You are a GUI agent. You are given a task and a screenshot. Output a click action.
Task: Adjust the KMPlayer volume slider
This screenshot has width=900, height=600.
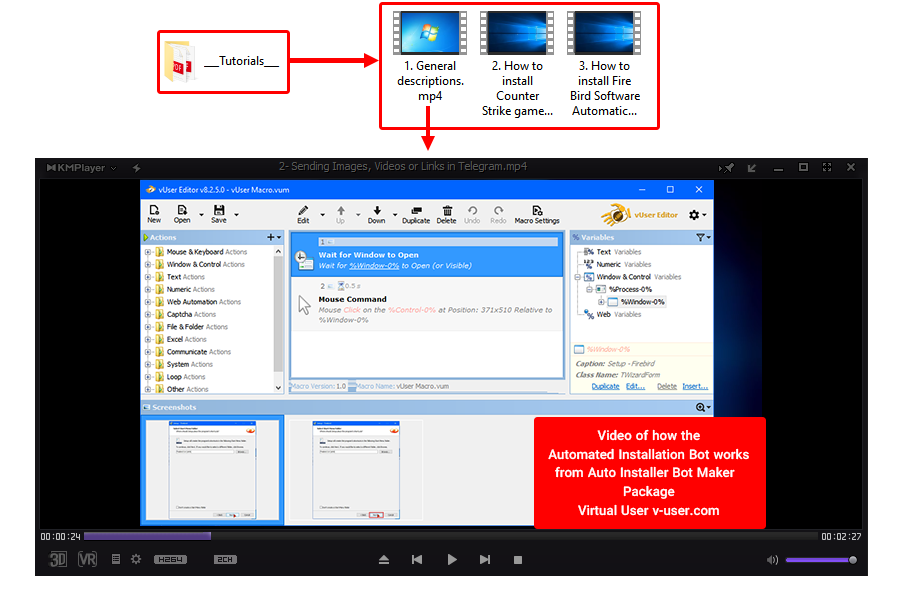pyautogui.click(x=821, y=560)
